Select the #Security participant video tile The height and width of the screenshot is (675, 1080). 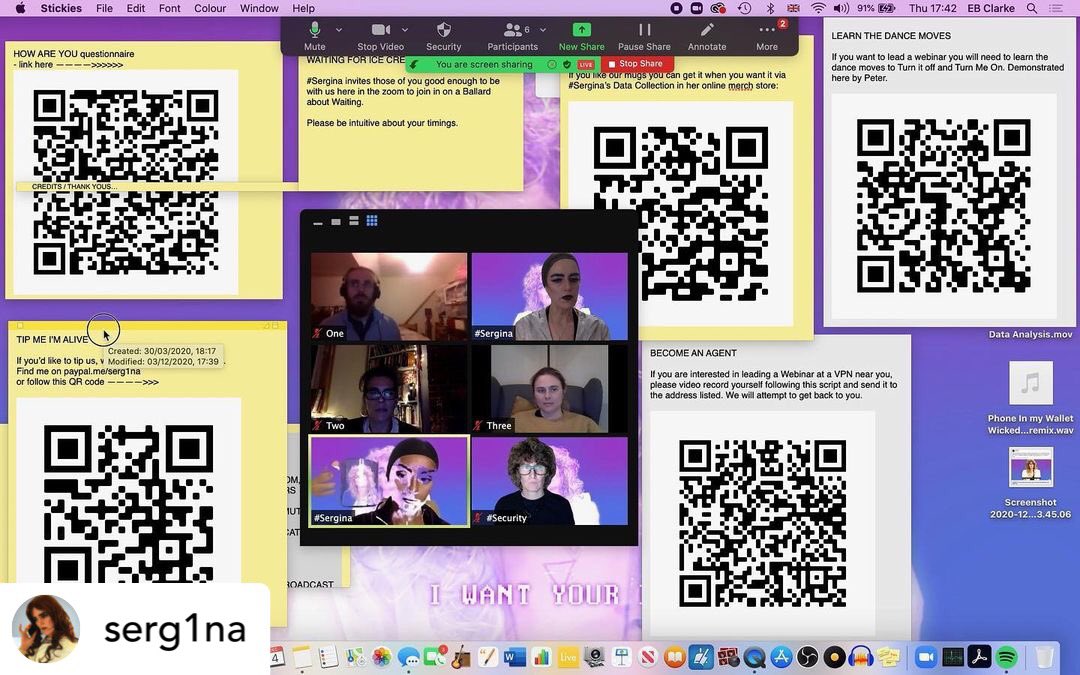(x=550, y=481)
